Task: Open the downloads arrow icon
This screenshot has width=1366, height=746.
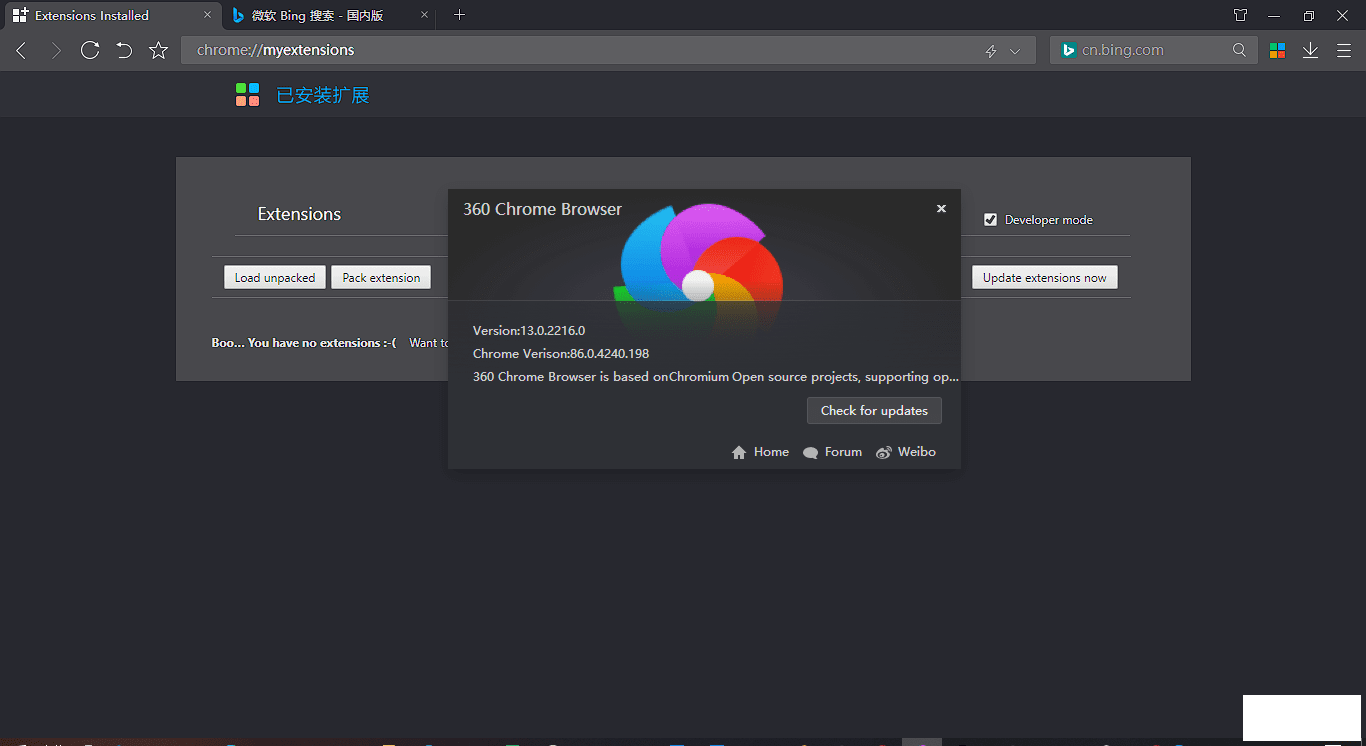Action: point(1310,50)
